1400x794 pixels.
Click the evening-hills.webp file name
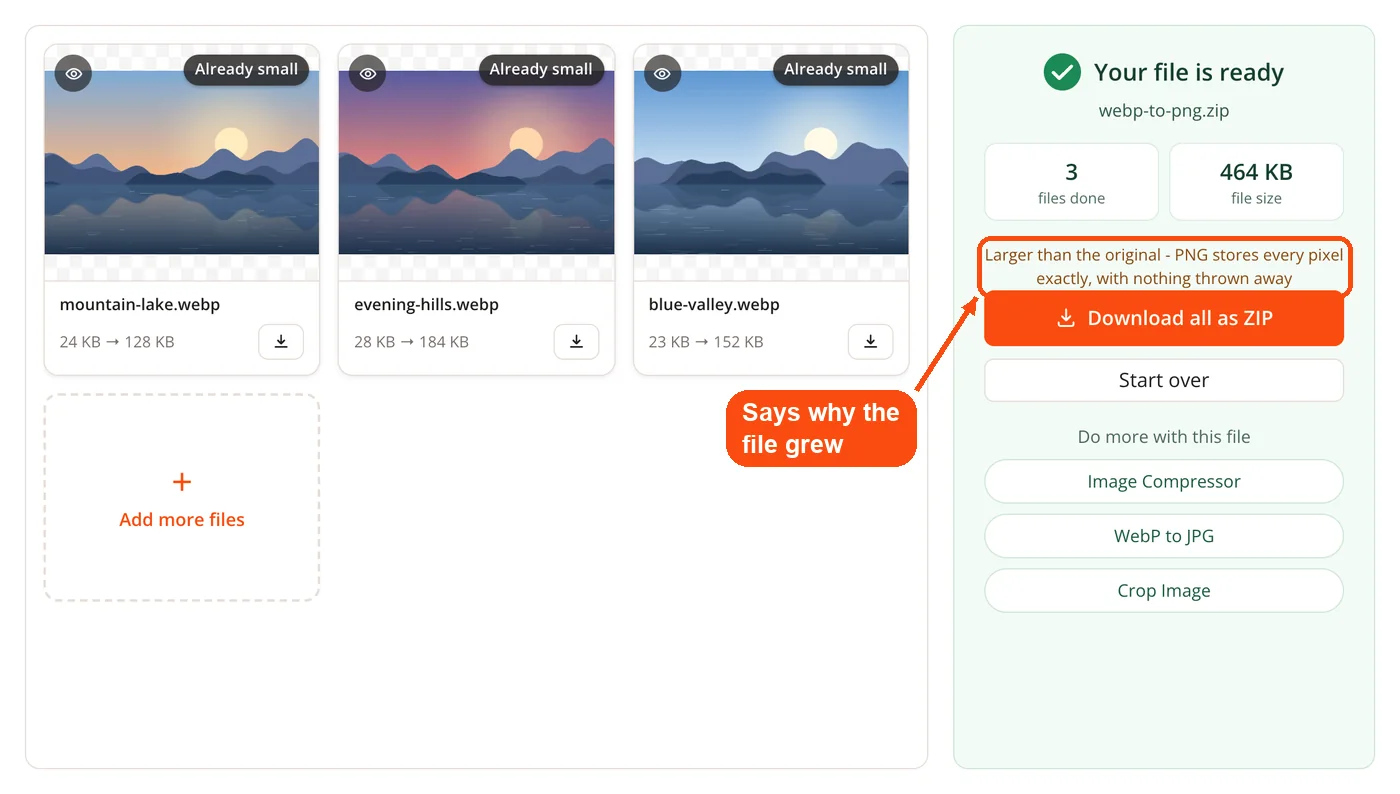pos(427,304)
